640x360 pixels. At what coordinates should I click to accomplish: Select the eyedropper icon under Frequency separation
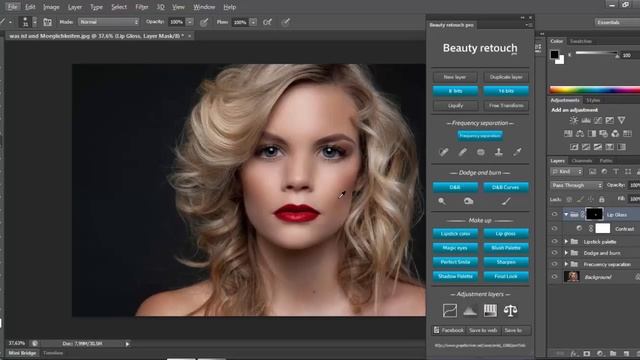coord(517,152)
